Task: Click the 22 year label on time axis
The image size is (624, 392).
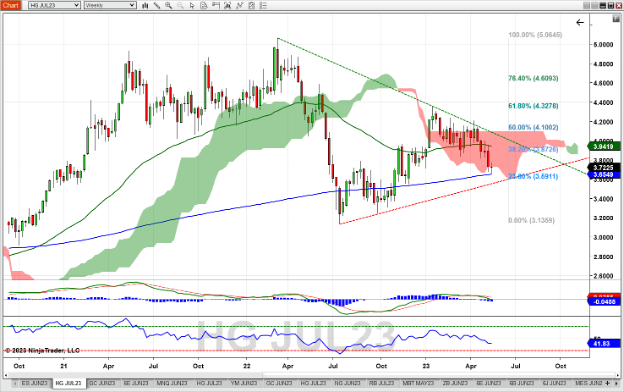Action: [x=247, y=366]
